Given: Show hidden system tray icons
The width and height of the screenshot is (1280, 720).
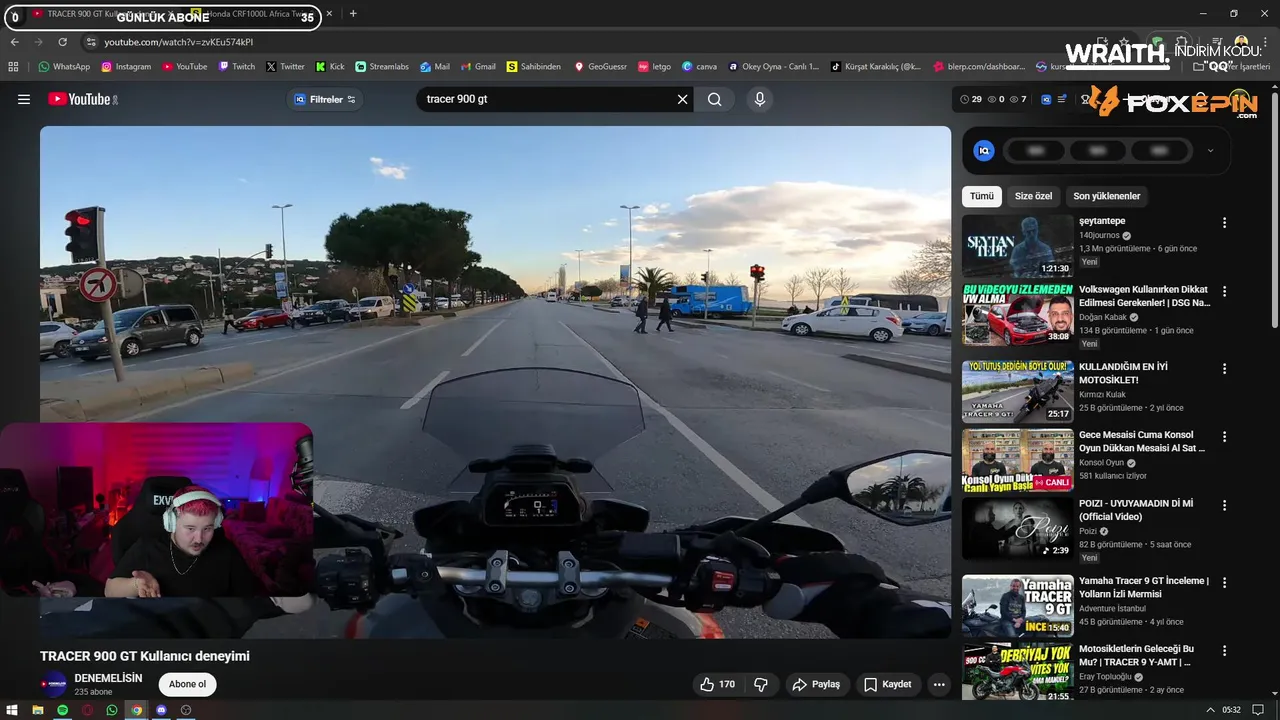Looking at the screenshot, I should [x=1212, y=710].
